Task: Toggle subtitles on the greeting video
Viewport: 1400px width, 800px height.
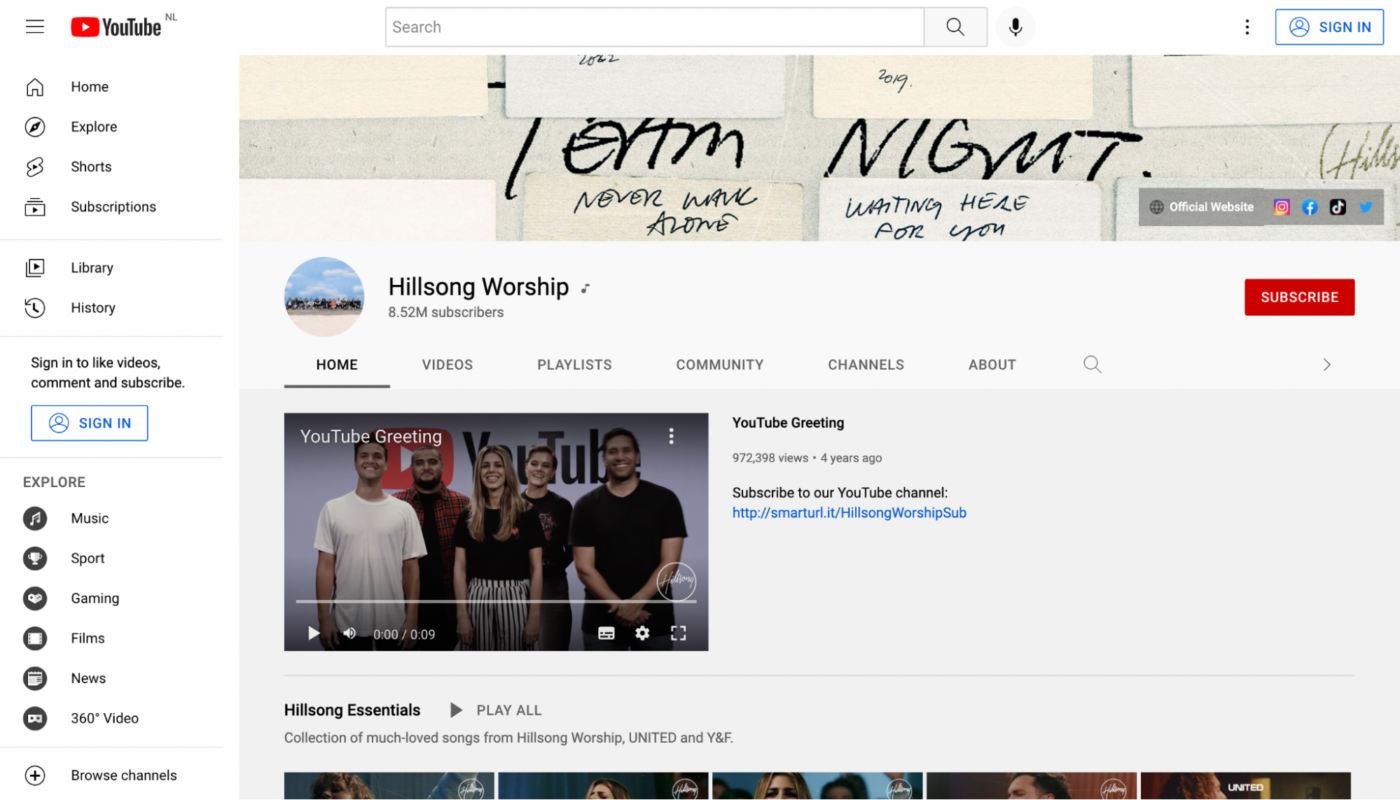Action: [606, 633]
